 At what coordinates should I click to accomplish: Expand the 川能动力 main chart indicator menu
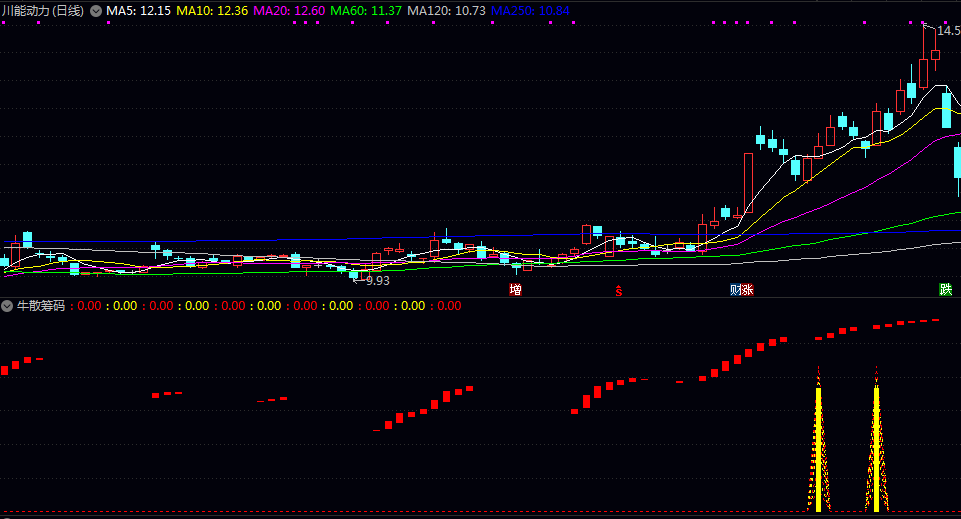pos(95,10)
